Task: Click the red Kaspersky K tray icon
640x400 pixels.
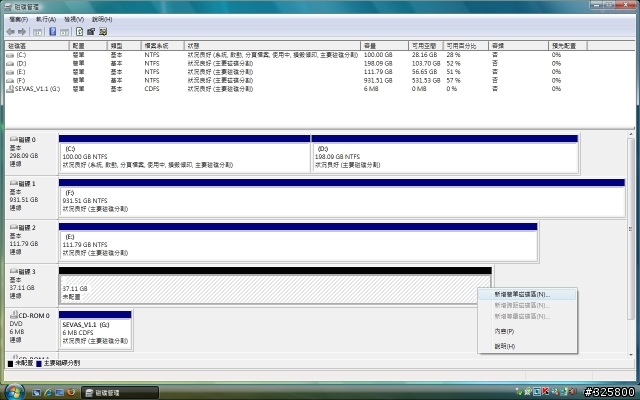Action: tap(545, 392)
